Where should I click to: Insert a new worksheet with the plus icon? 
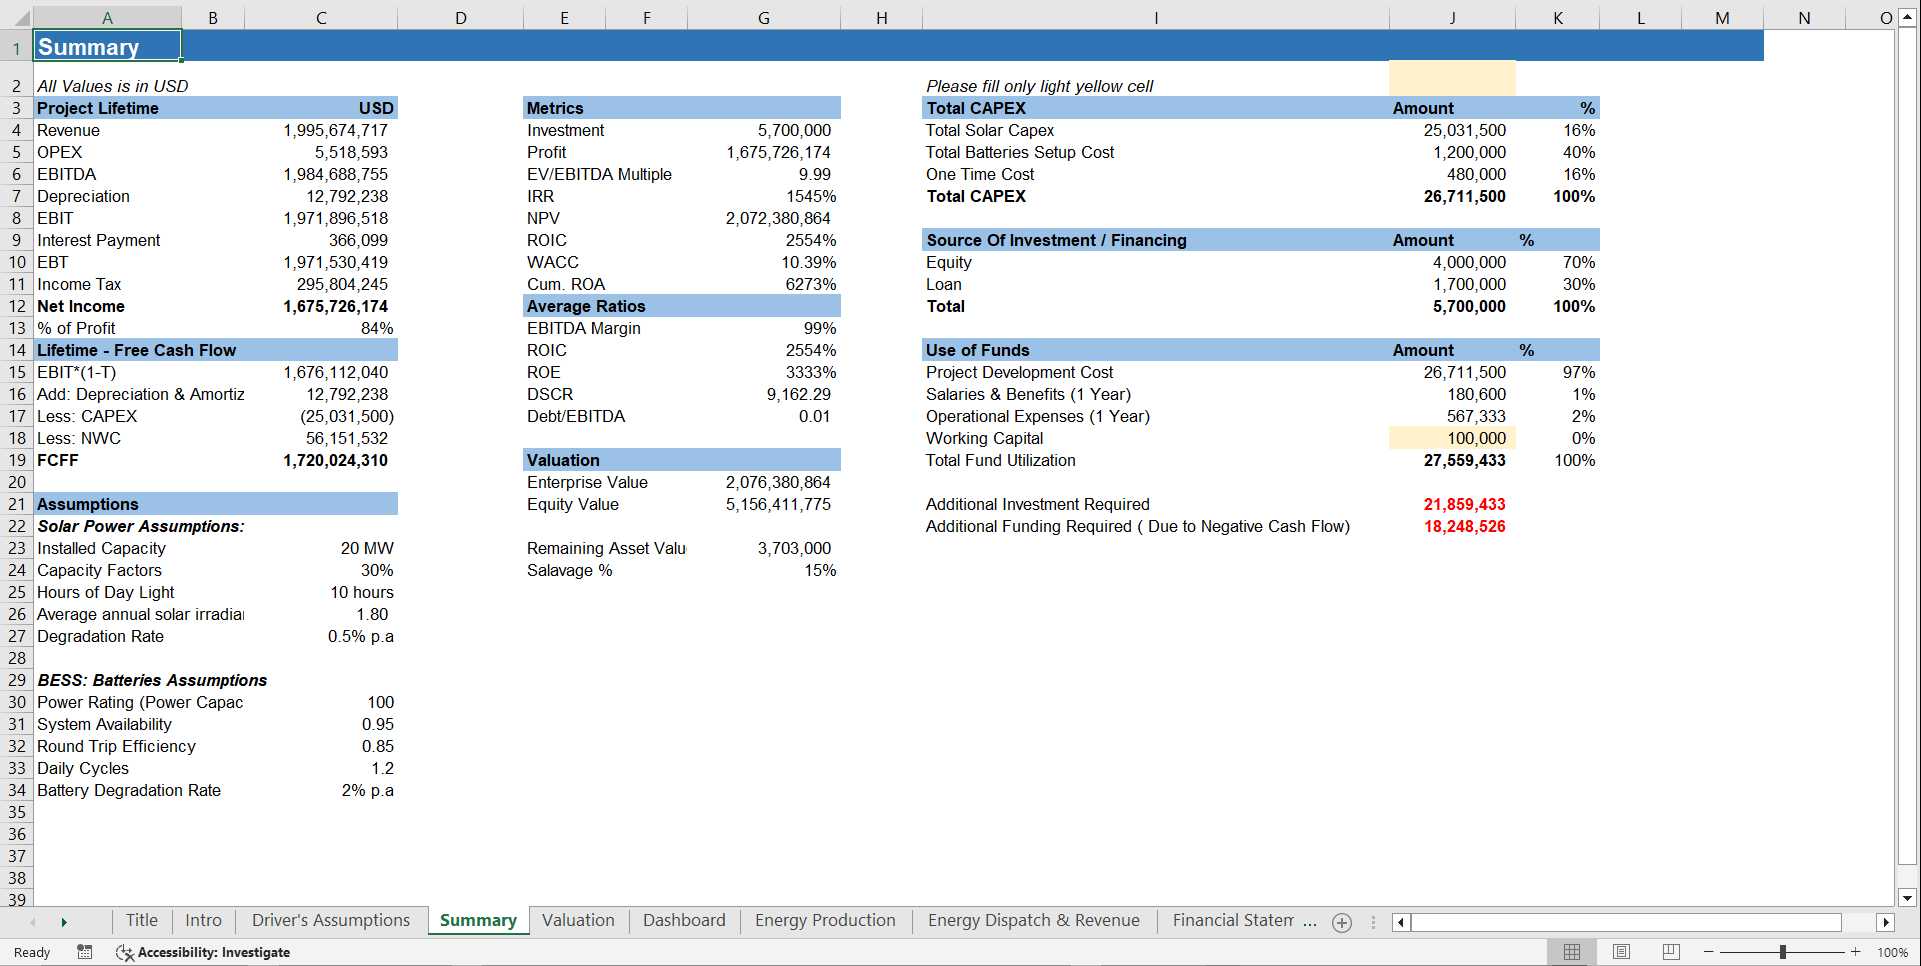click(x=1342, y=922)
